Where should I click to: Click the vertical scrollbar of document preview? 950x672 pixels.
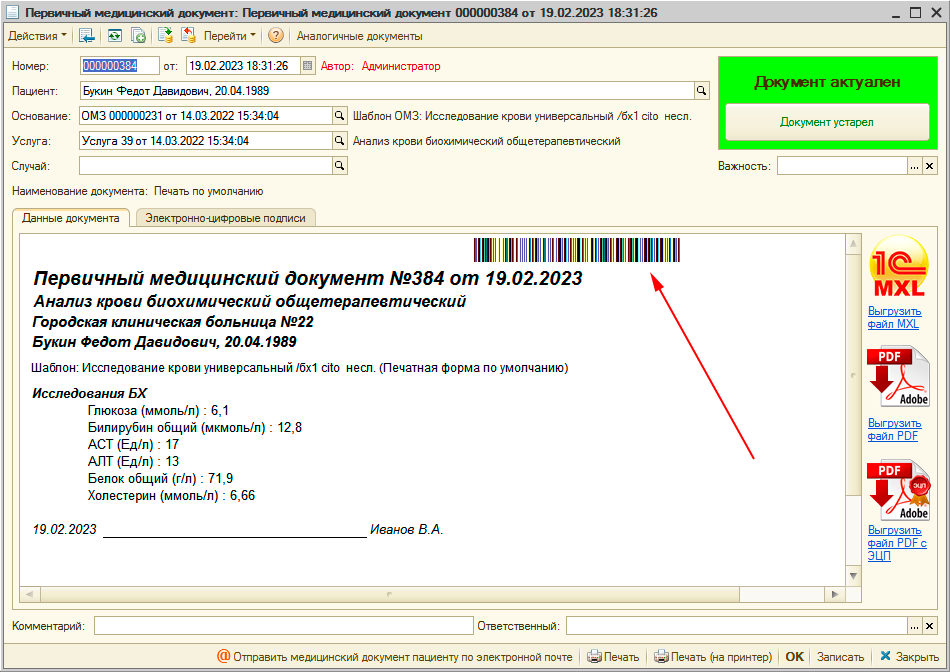point(853,400)
